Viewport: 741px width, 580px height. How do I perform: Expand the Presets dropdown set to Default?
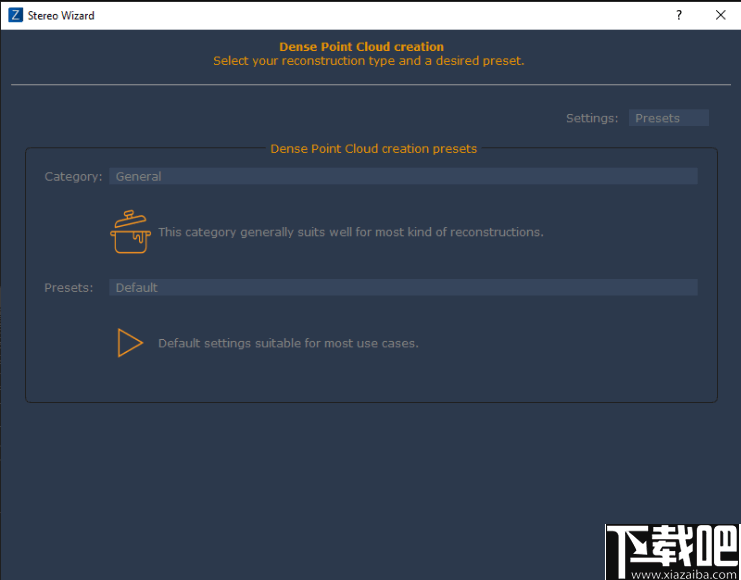point(403,287)
